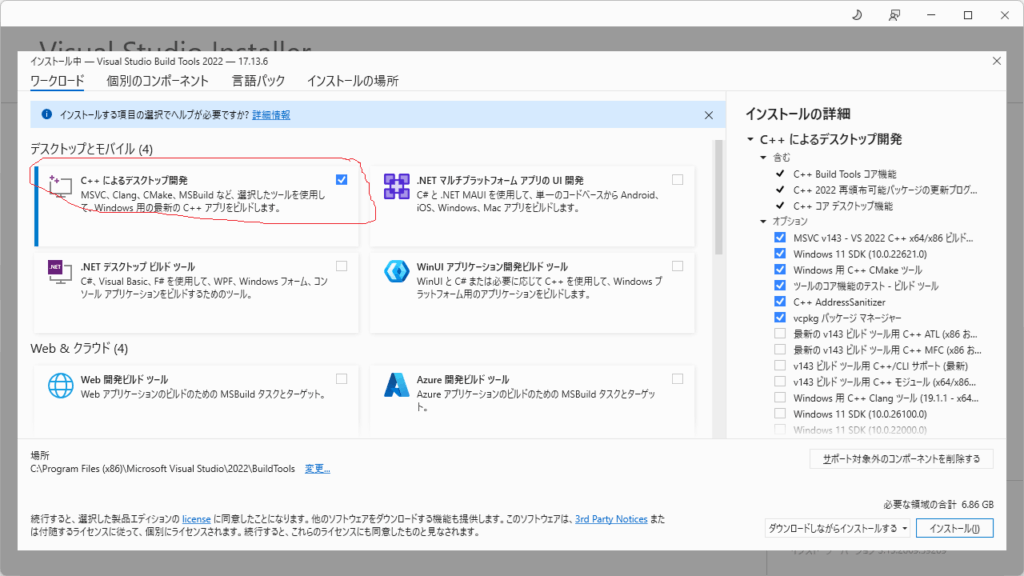Viewport: 1024px width, 576px height.
Task: Collapse the 含む section
Action: click(x=763, y=157)
